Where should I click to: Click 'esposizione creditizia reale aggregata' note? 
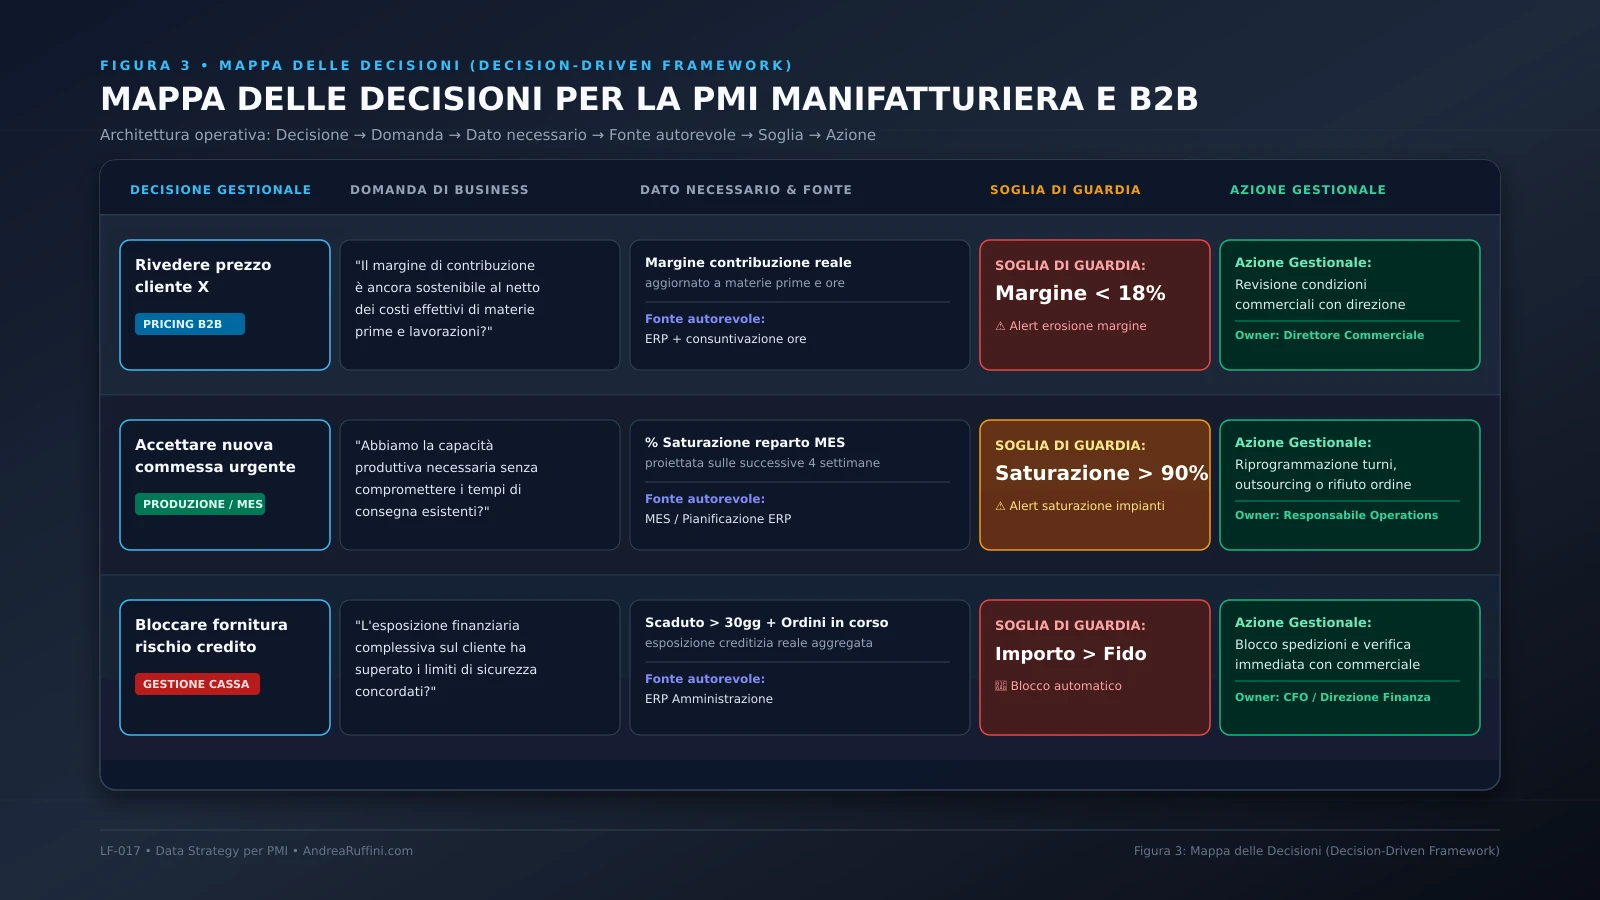pos(758,643)
